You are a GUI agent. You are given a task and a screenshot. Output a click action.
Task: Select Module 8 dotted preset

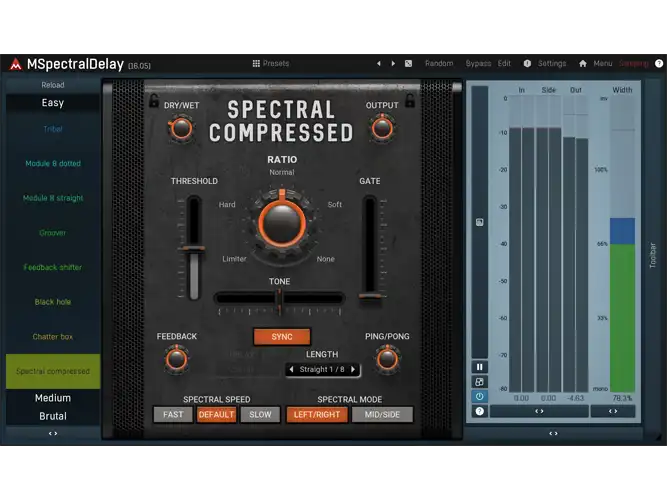tap(53, 163)
